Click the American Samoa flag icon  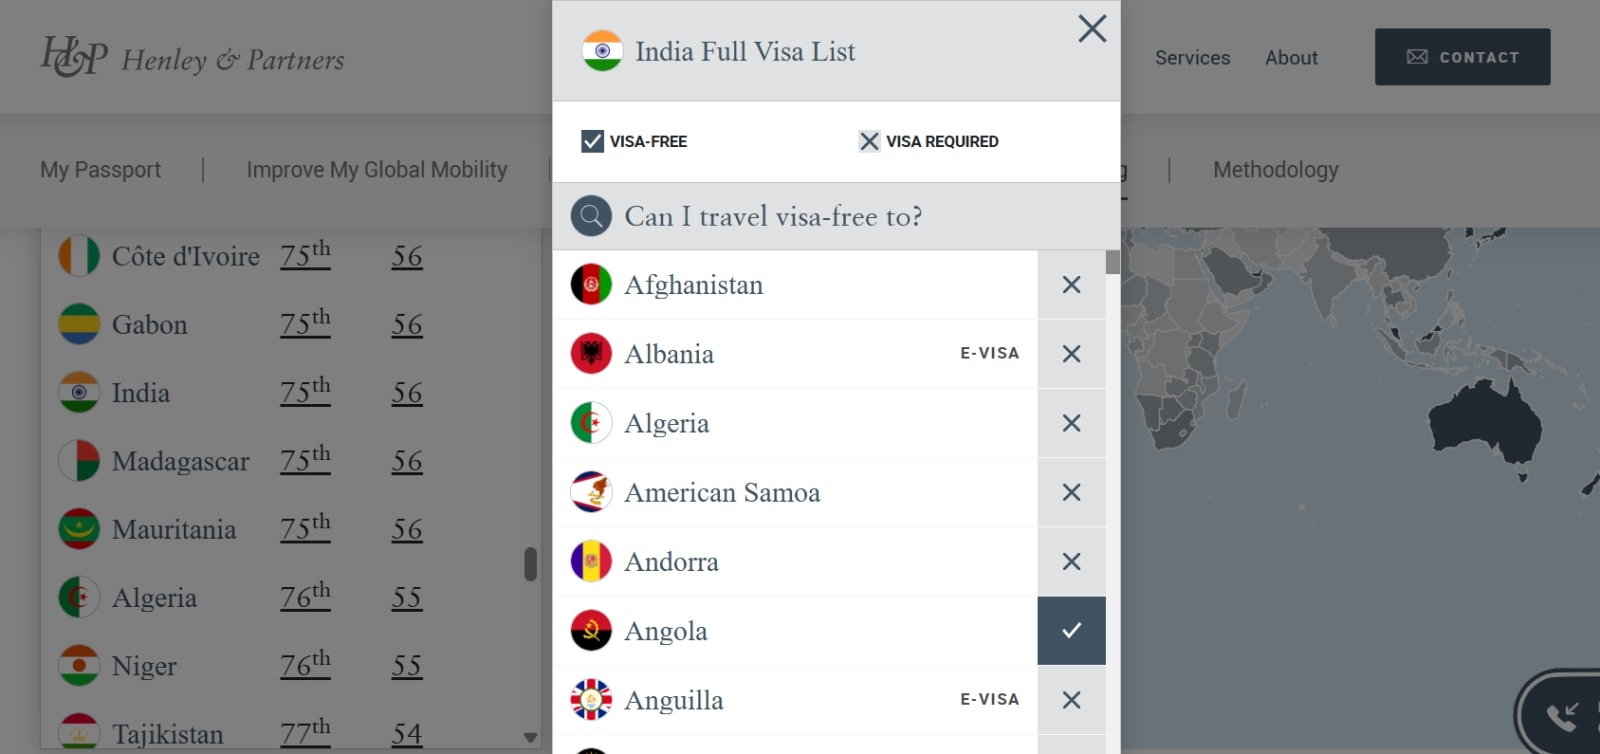pyautogui.click(x=591, y=492)
